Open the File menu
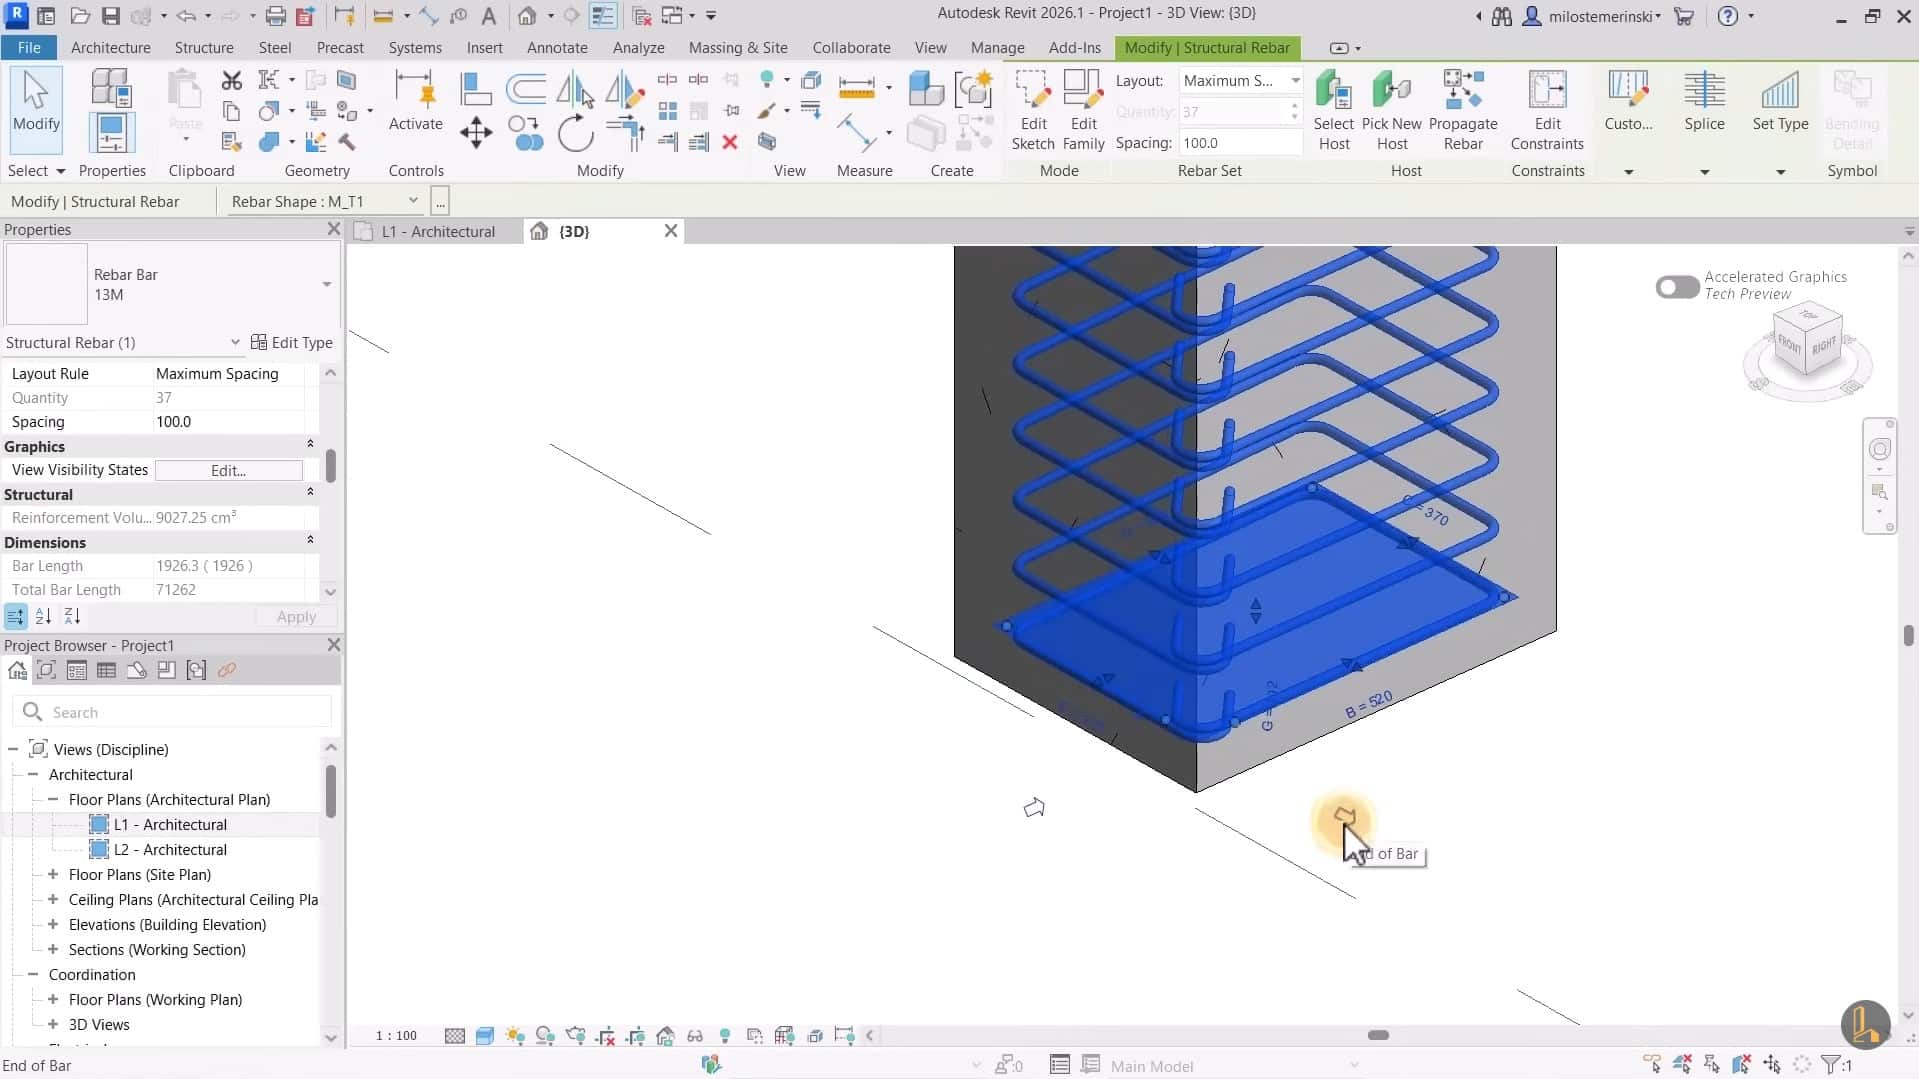The height and width of the screenshot is (1079, 1919). 29,48
